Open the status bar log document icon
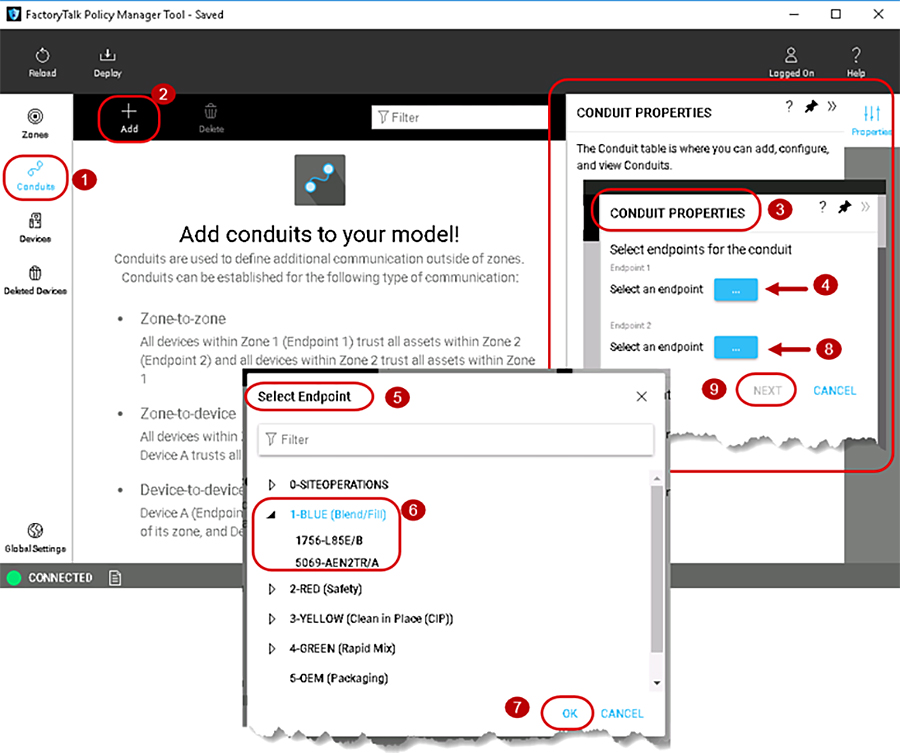 115,578
